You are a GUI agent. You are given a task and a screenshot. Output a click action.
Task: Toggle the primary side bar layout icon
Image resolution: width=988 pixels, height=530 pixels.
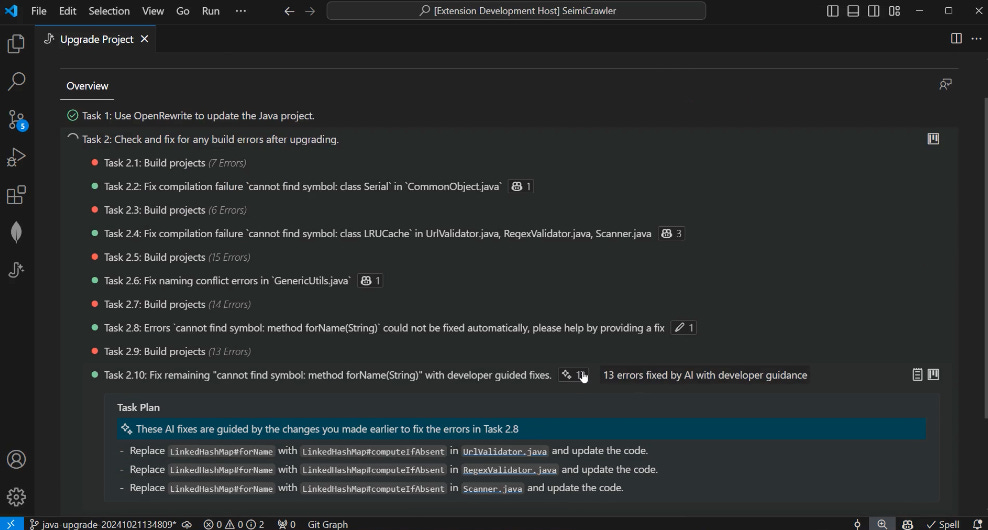(x=832, y=11)
